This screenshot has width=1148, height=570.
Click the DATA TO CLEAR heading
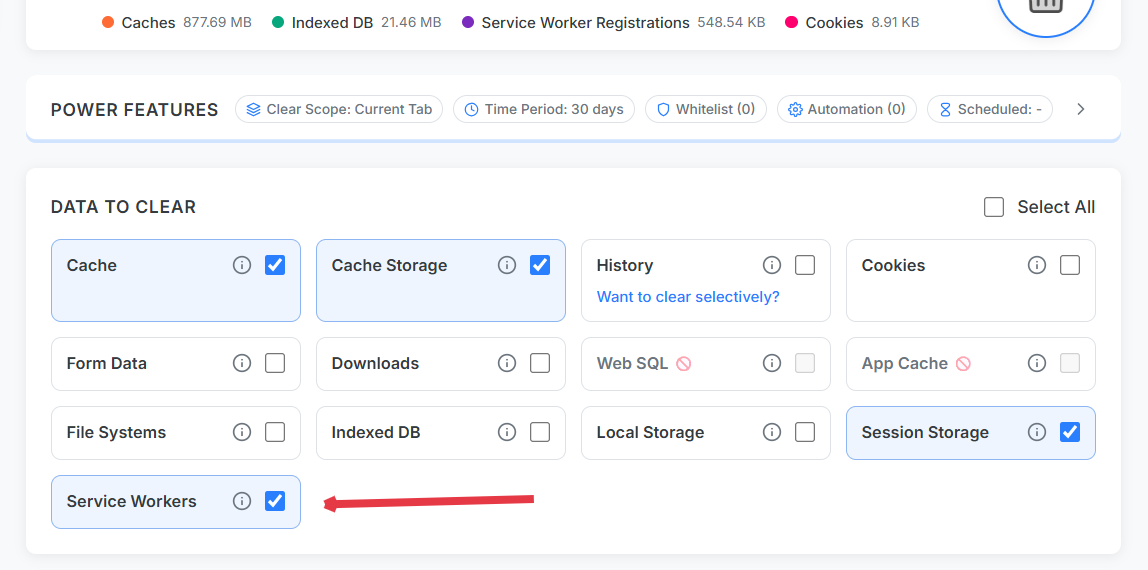(x=123, y=207)
